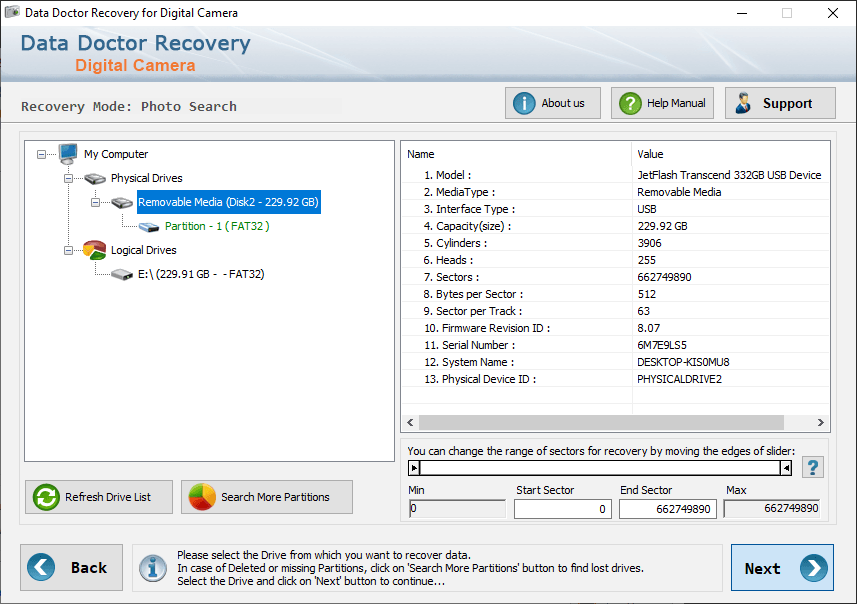Screen dimensions: 857x604
Task: Select the '4. Capacity(size) :' row
Action: (x=615, y=226)
